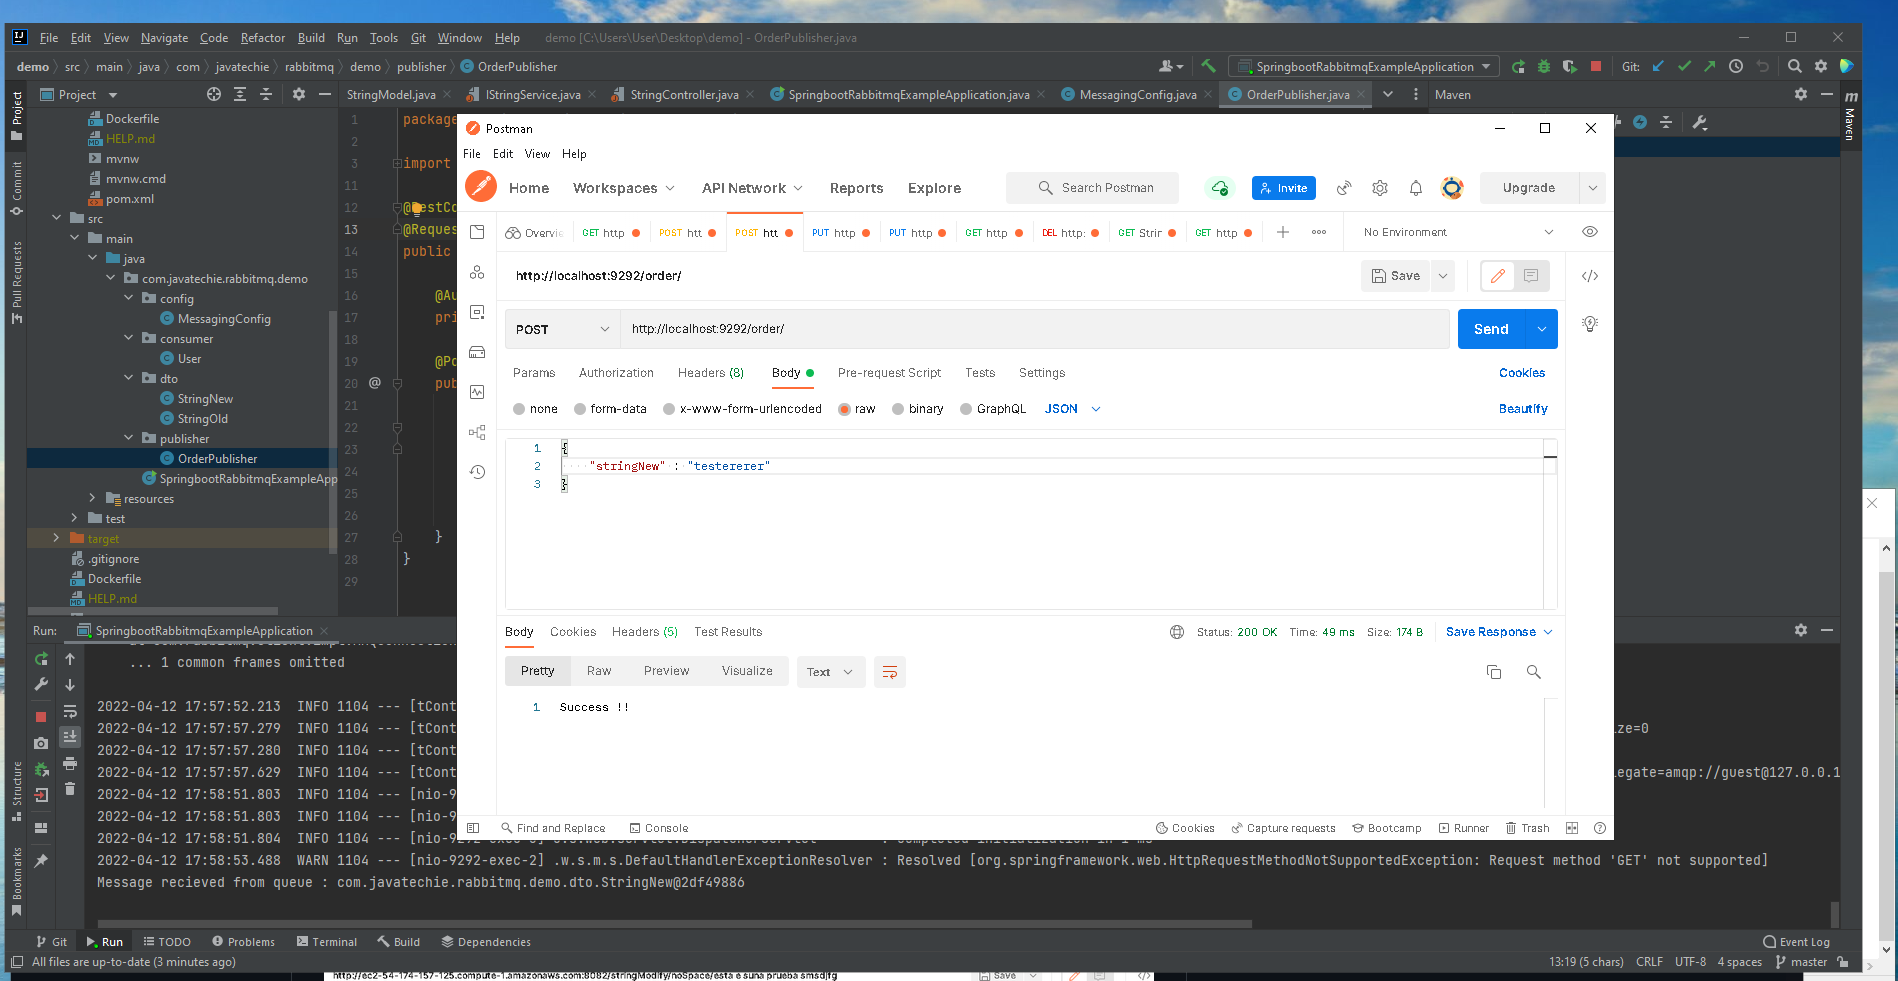Open the No Environment selector

click(x=1455, y=231)
